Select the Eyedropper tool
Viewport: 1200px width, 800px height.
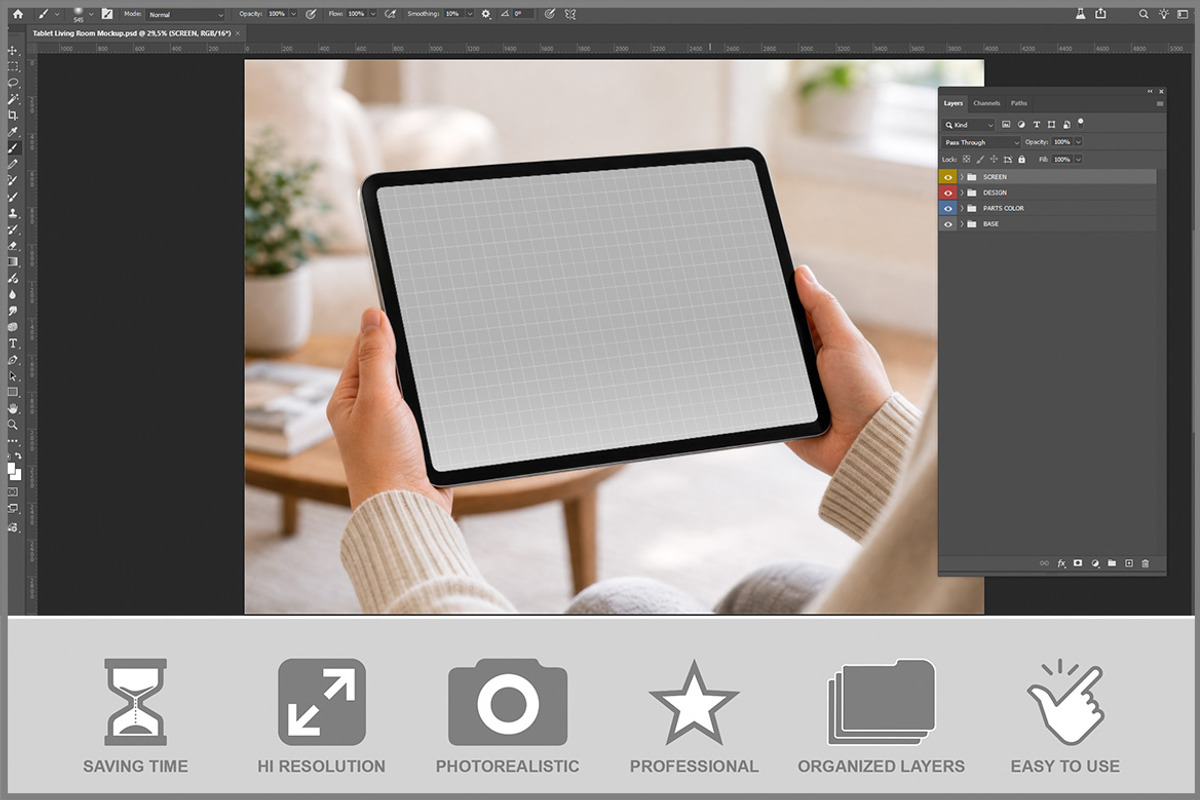pos(13,131)
